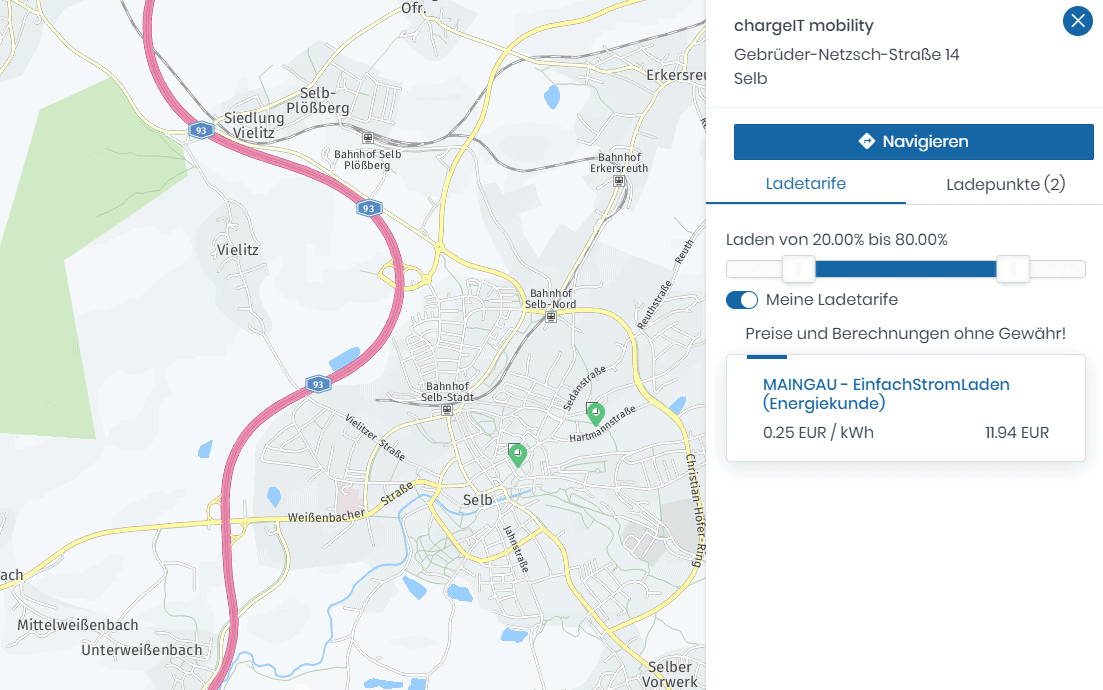1103x690 pixels.
Task: Switch to the Ladetarife tab
Action: point(806,184)
